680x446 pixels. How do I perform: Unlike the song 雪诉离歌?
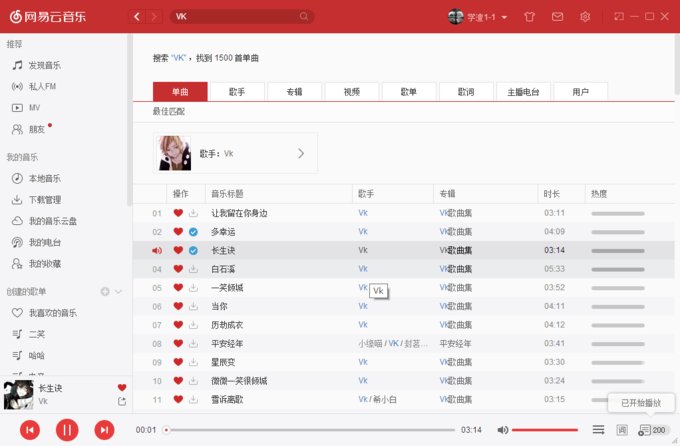(x=178, y=399)
